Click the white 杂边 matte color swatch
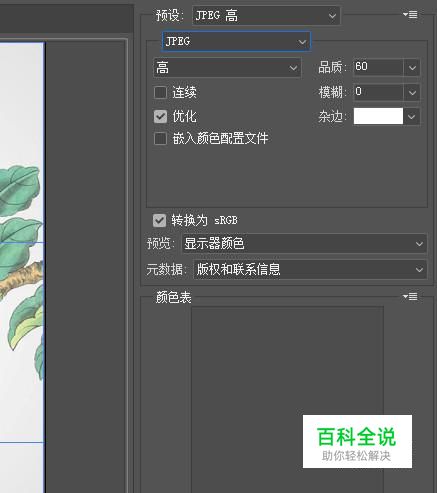The width and height of the screenshot is (437, 493). (378, 116)
